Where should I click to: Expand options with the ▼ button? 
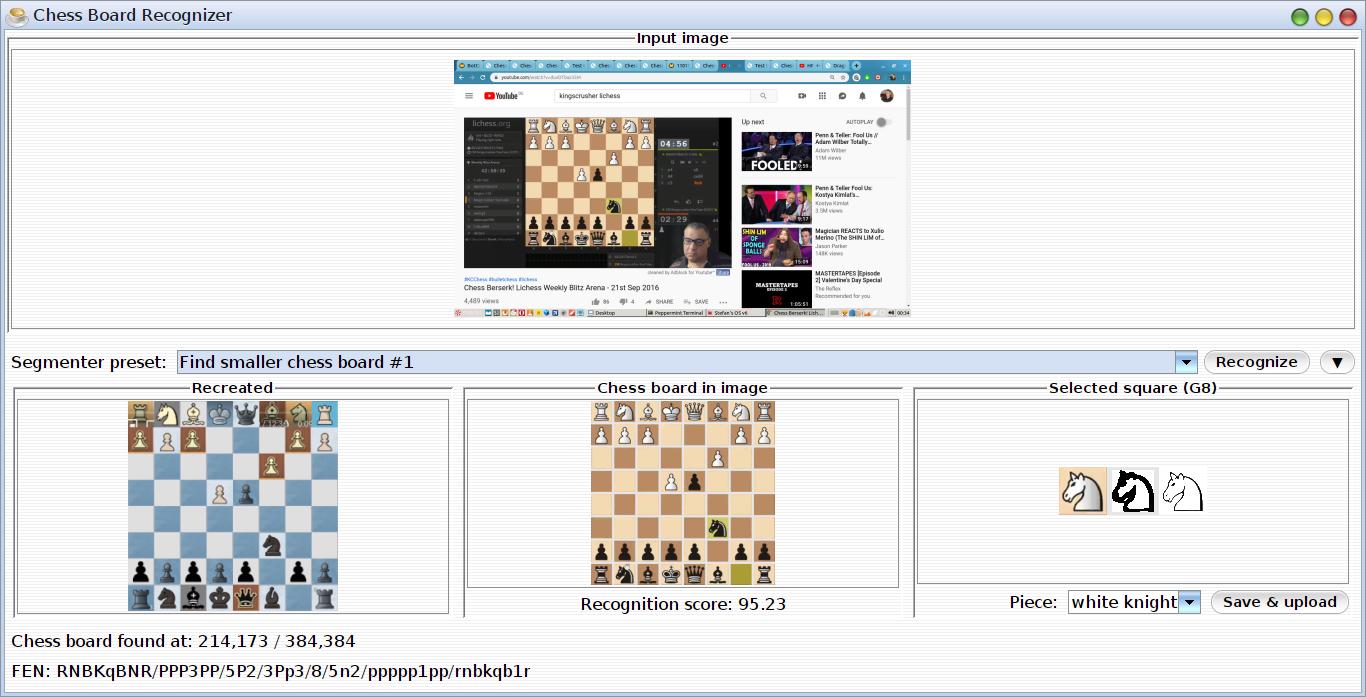[x=1337, y=362]
